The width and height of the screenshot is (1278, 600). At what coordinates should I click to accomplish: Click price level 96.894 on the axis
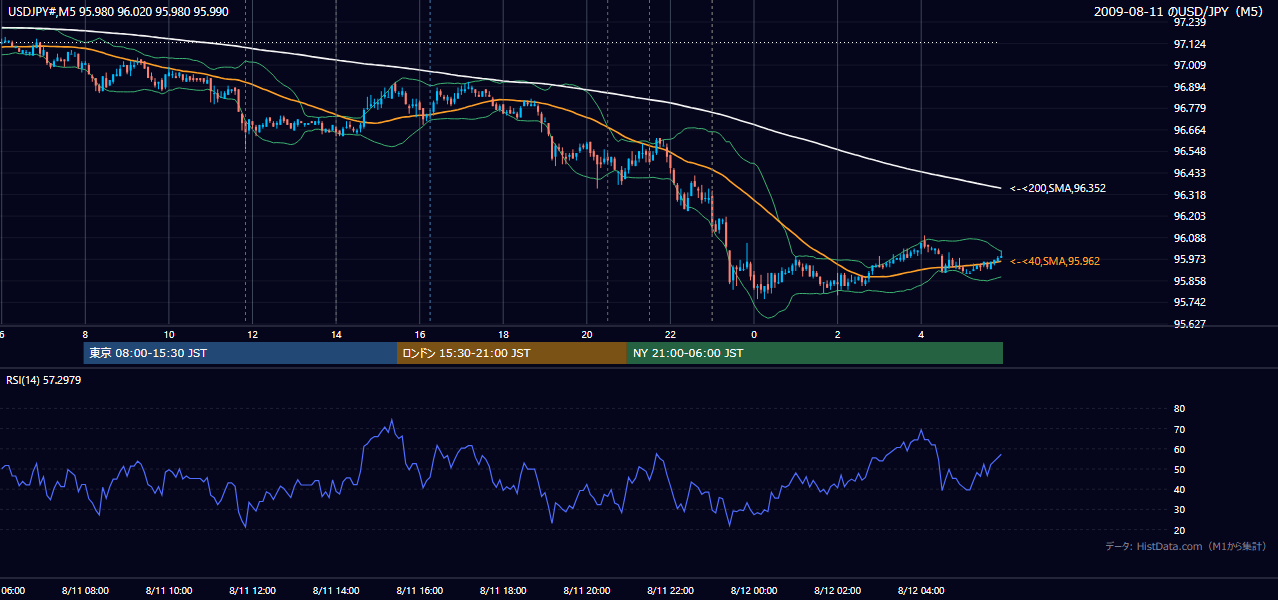tap(1189, 87)
